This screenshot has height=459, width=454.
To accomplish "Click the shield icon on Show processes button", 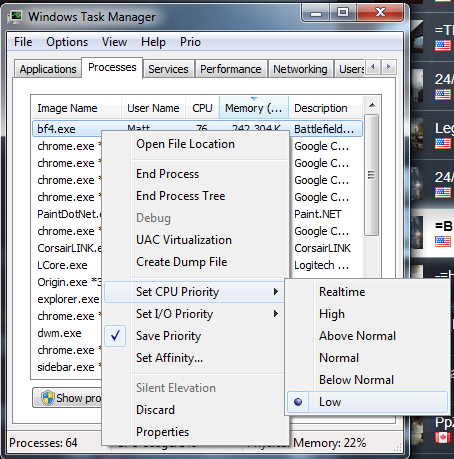I will pyautogui.click(x=47, y=398).
